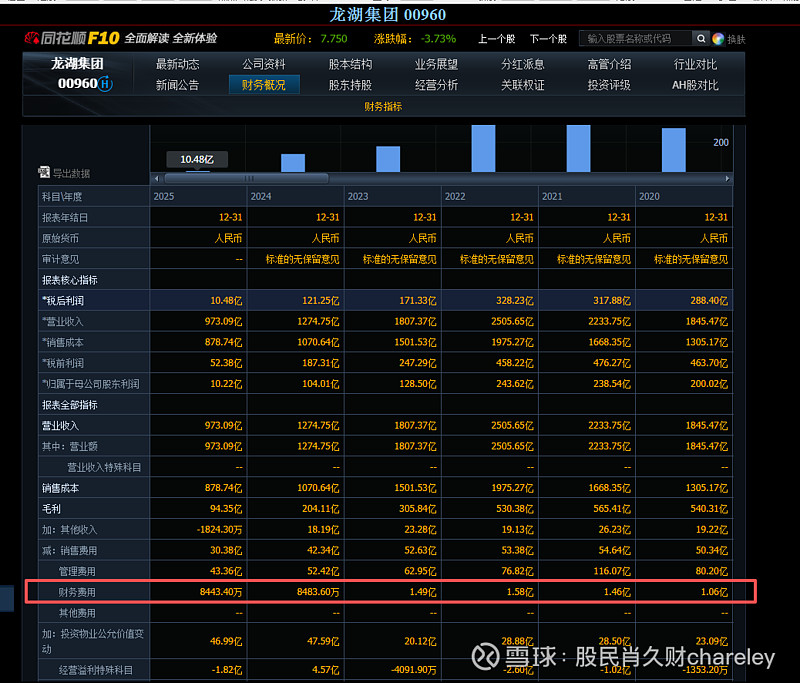Viewport: 800px width, 683px height.
Task: Click the 2021 chart bar
Action: [579, 148]
